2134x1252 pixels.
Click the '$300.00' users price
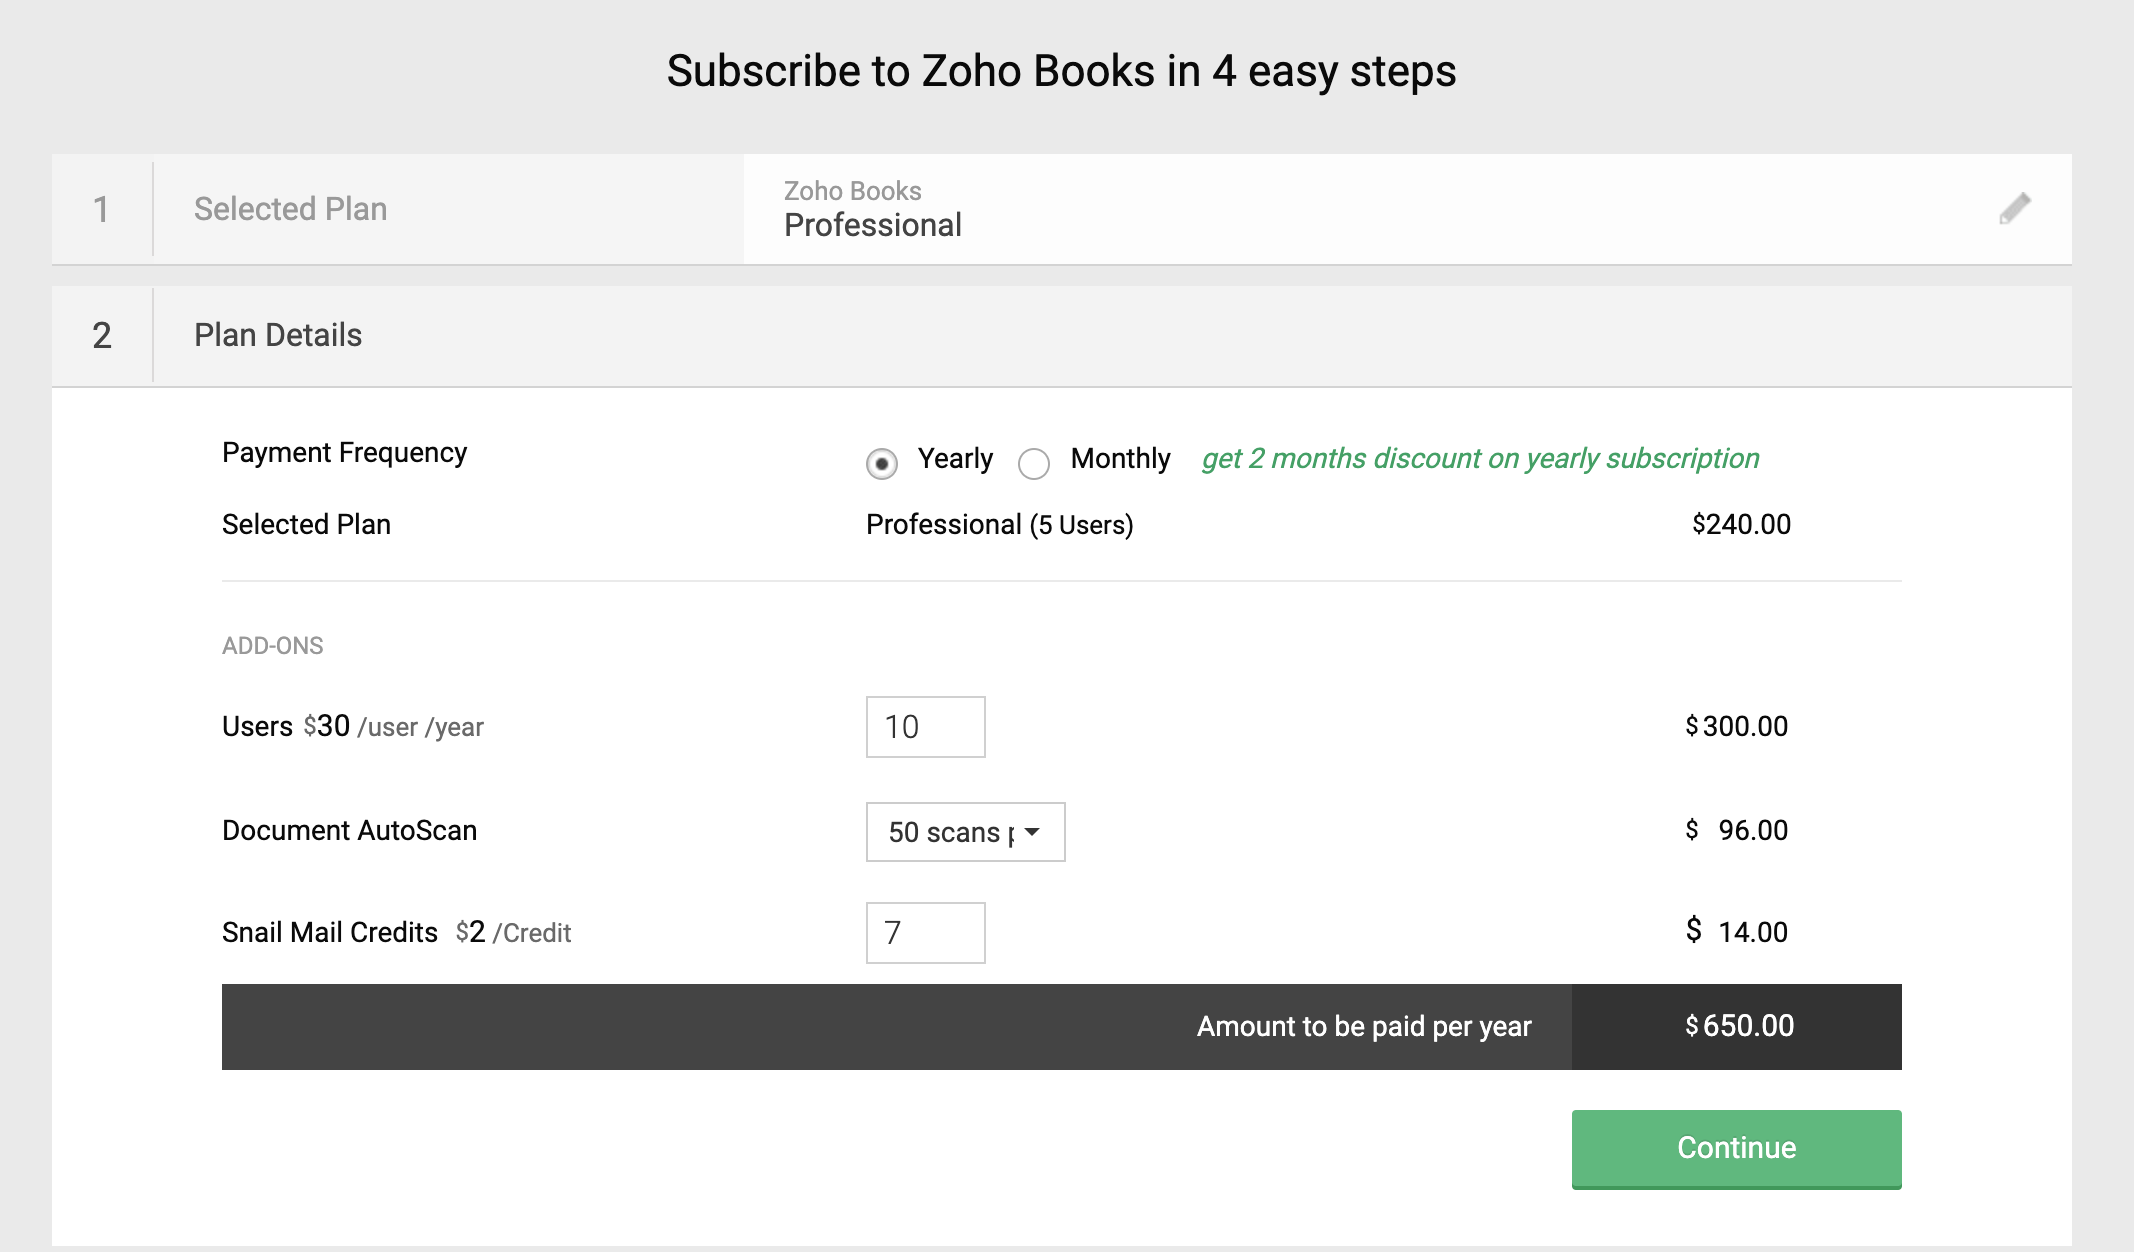click(1737, 726)
